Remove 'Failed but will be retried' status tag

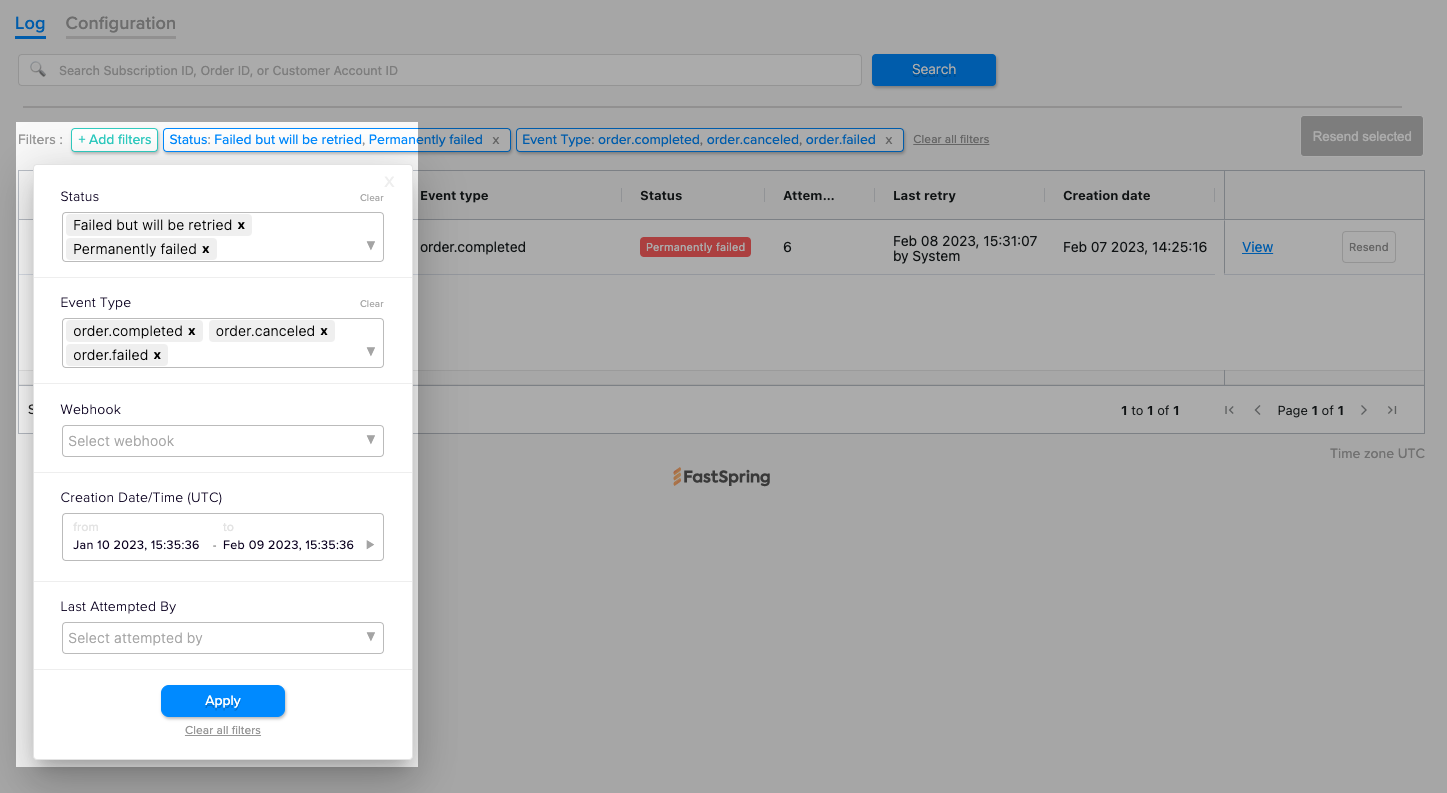(x=241, y=225)
